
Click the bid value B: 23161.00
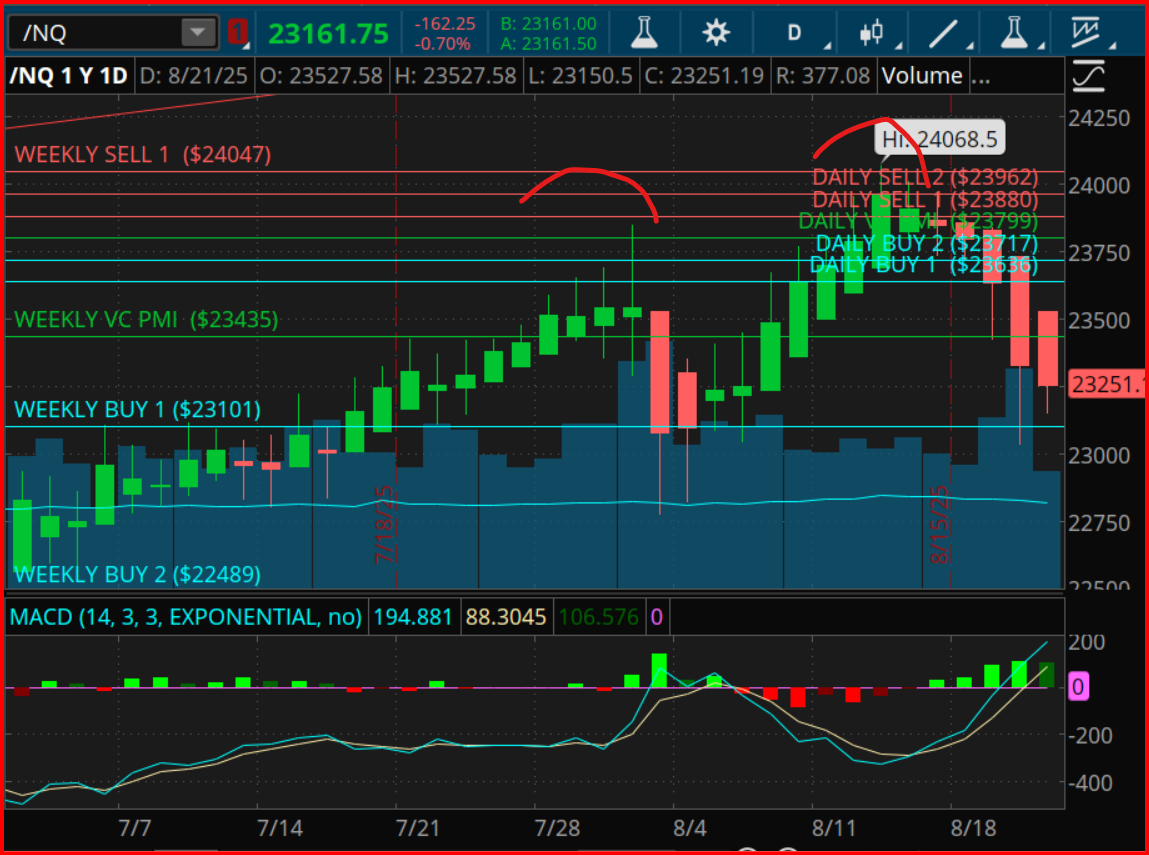click(x=549, y=24)
